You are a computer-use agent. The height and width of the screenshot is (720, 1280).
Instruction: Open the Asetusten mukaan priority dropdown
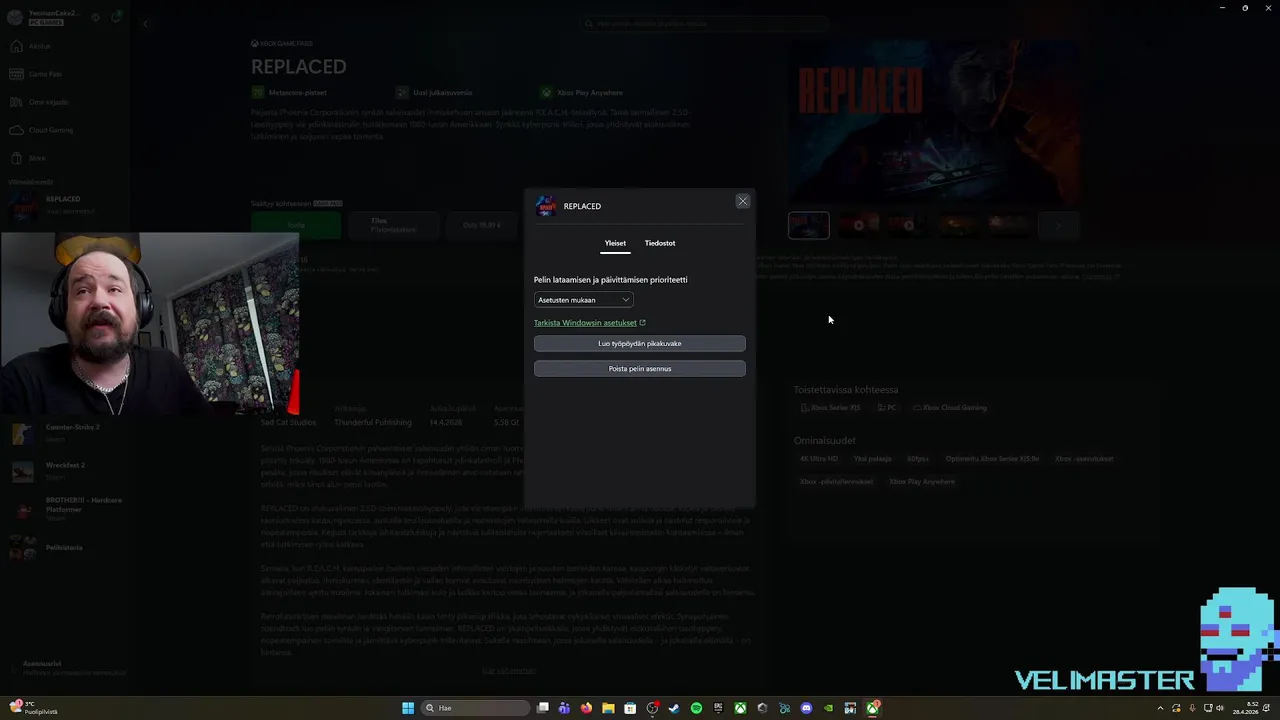tap(583, 300)
